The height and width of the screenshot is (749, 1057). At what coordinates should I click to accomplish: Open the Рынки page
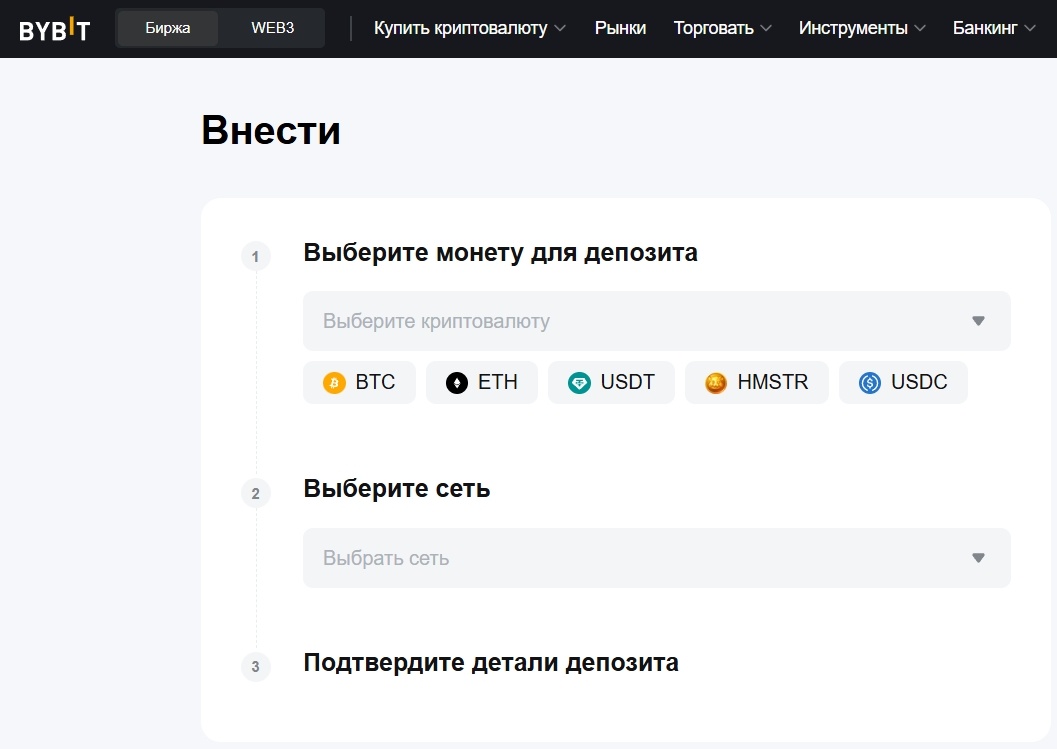[620, 28]
